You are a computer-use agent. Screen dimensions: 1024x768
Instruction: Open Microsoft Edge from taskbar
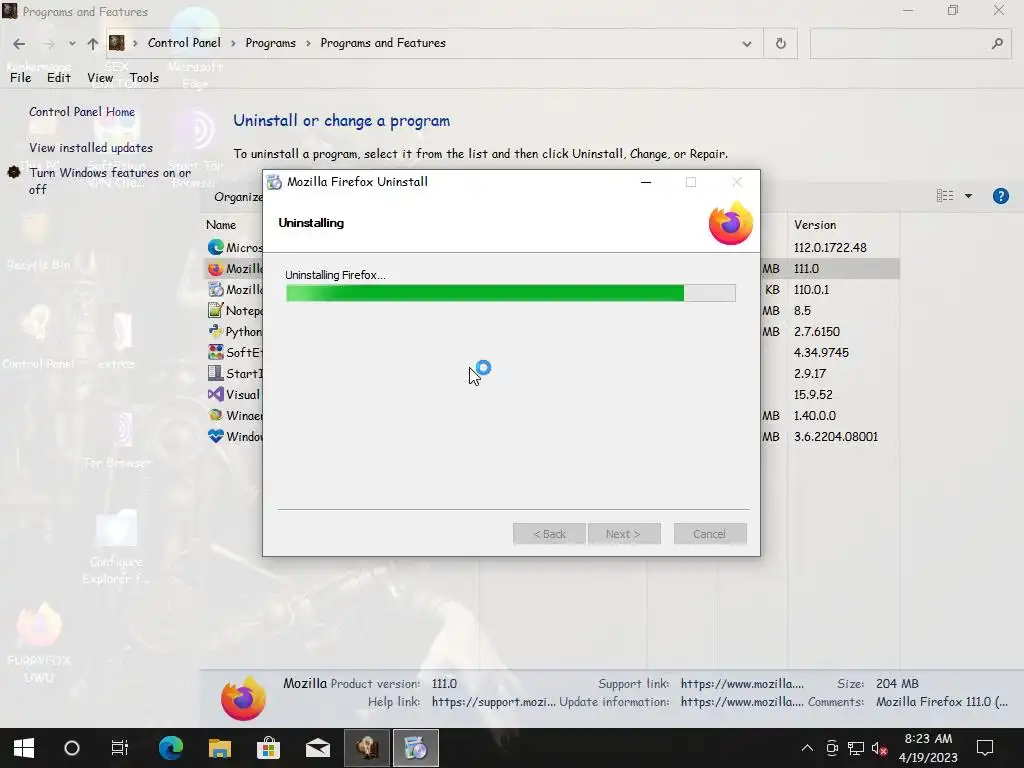click(170, 748)
